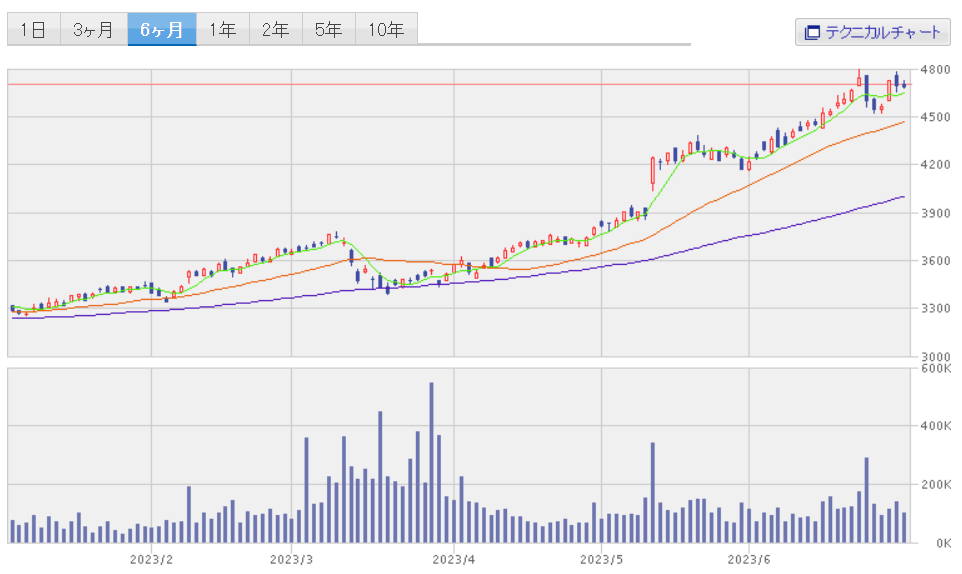
Task: Click the active 6ヶ月 tab
Action: (x=161, y=30)
